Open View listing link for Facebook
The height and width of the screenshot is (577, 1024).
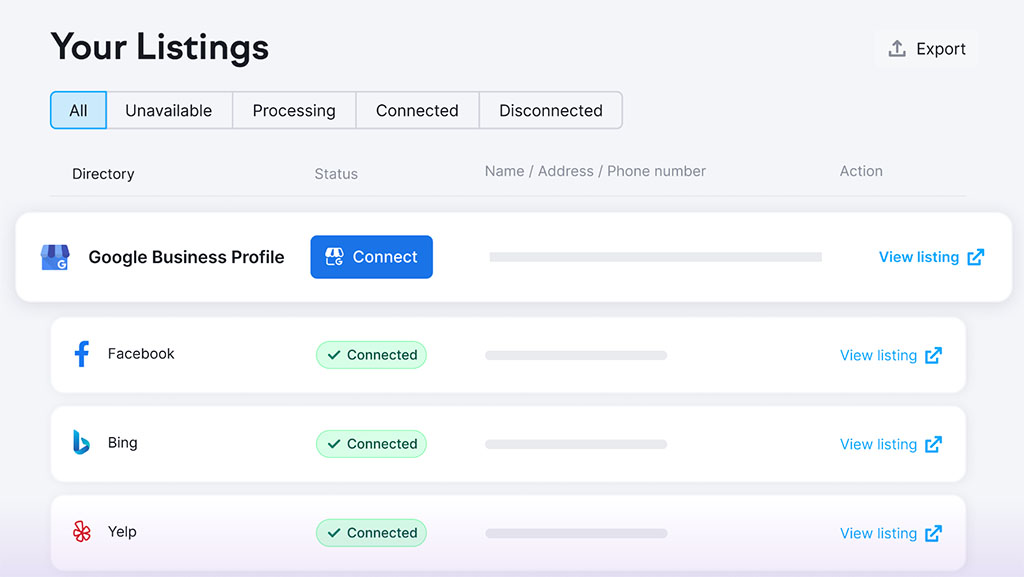[878, 355]
